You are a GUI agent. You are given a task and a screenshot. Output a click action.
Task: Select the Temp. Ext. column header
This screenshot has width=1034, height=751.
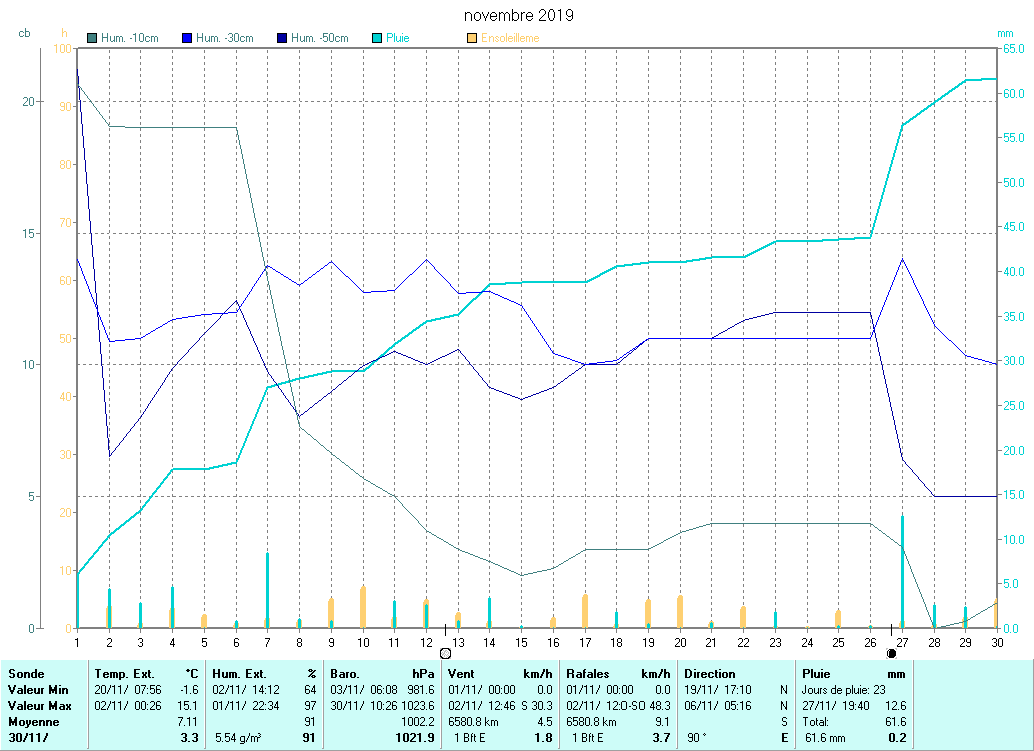click(x=124, y=674)
